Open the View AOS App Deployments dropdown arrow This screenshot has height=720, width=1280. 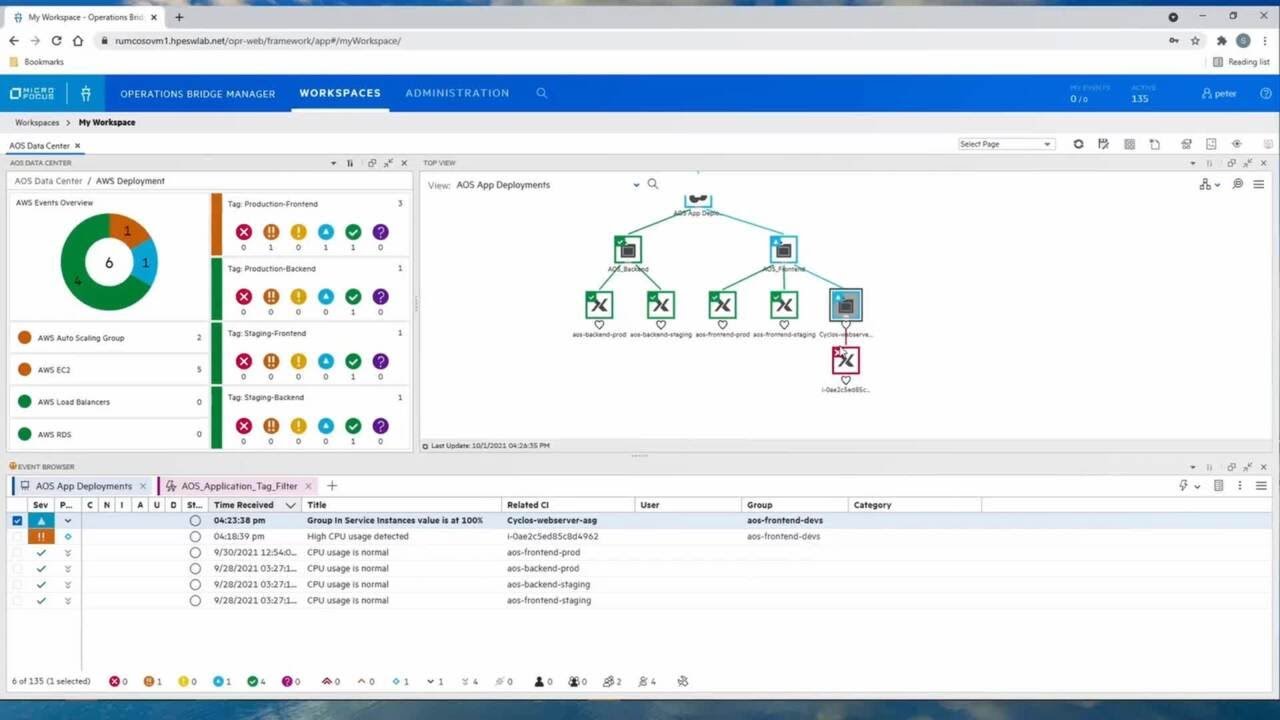coord(636,185)
